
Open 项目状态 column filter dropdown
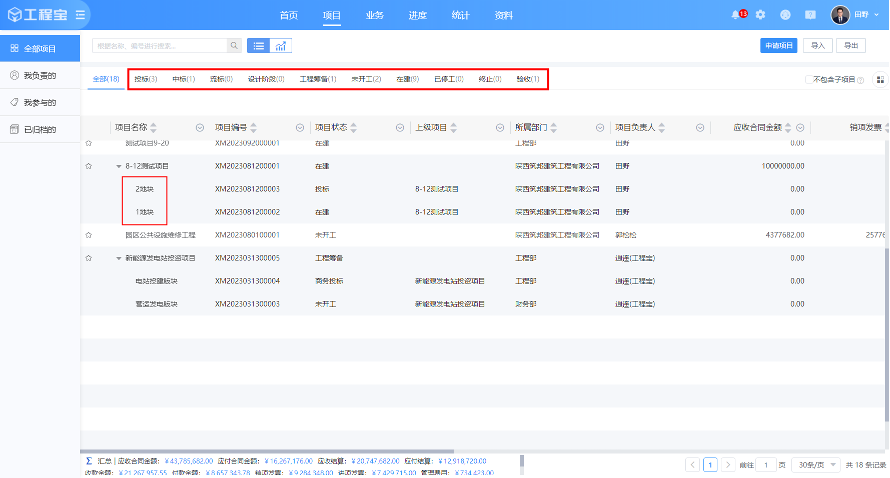click(400, 128)
